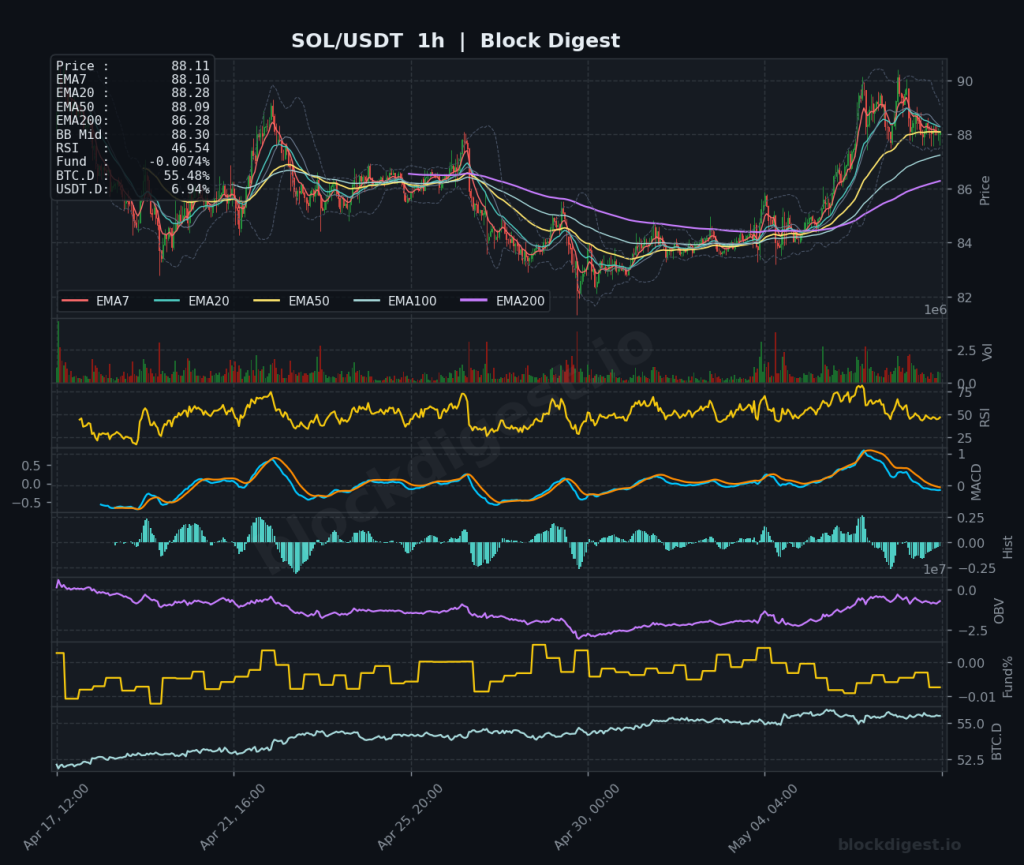This screenshot has height=865, width=1024.
Task: Click the 55.0 BTC.D axis tick
Action: [971, 724]
